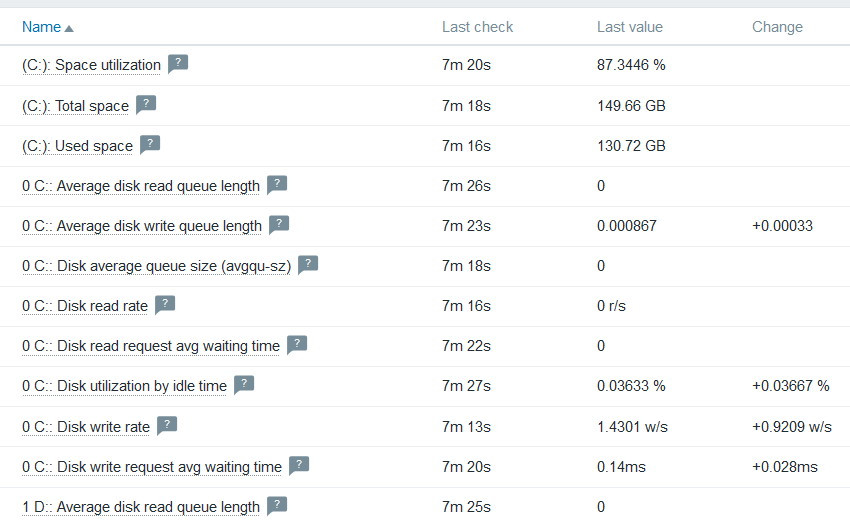Click the 87.3446 % last value cell
Viewport: 850px width, 520px height.
[x=631, y=66]
